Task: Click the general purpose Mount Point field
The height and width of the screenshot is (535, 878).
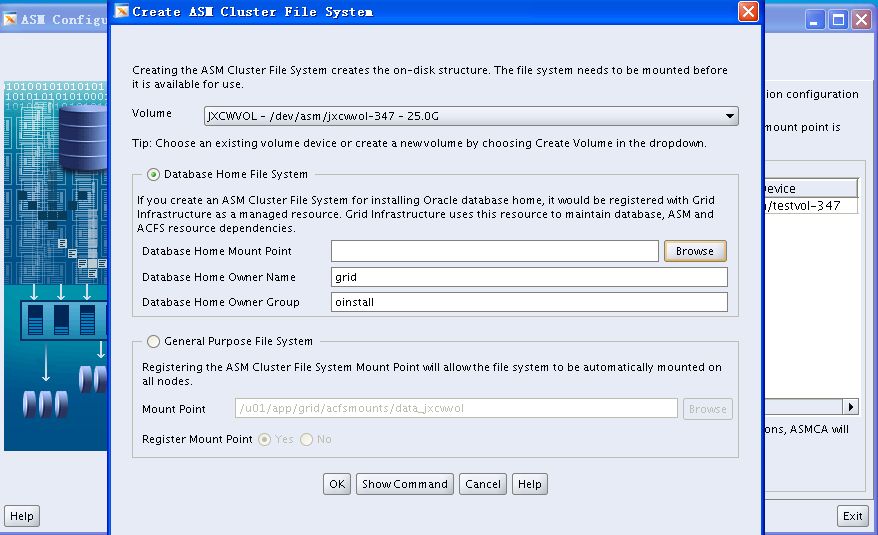Action: pos(456,408)
